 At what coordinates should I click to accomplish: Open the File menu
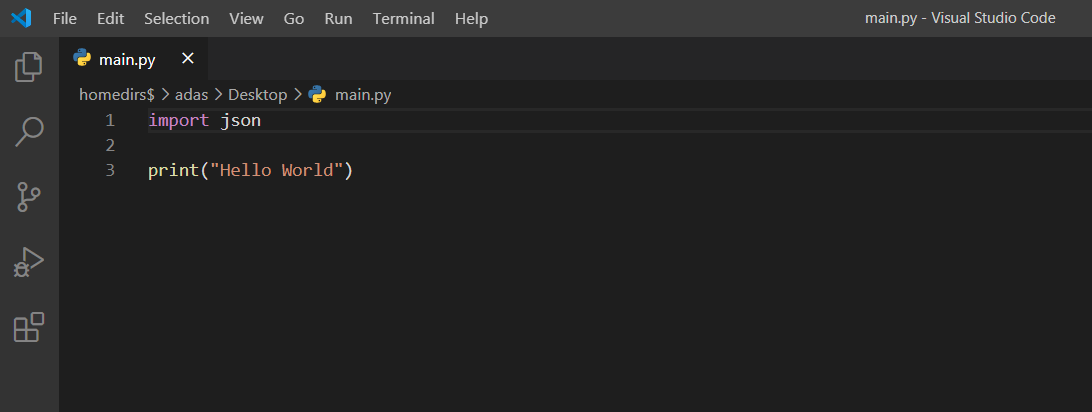click(x=64, y=18)
